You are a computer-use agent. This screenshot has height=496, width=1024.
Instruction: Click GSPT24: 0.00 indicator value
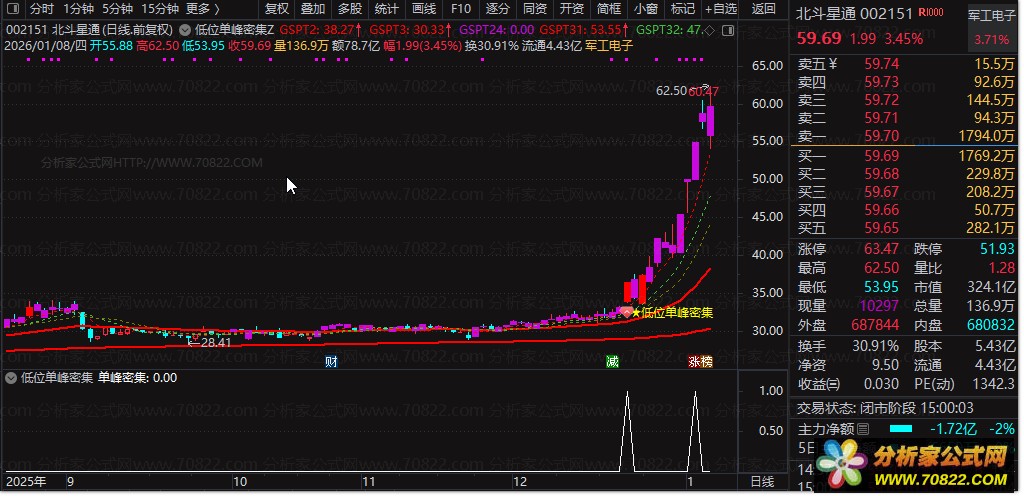pos(497,29)
